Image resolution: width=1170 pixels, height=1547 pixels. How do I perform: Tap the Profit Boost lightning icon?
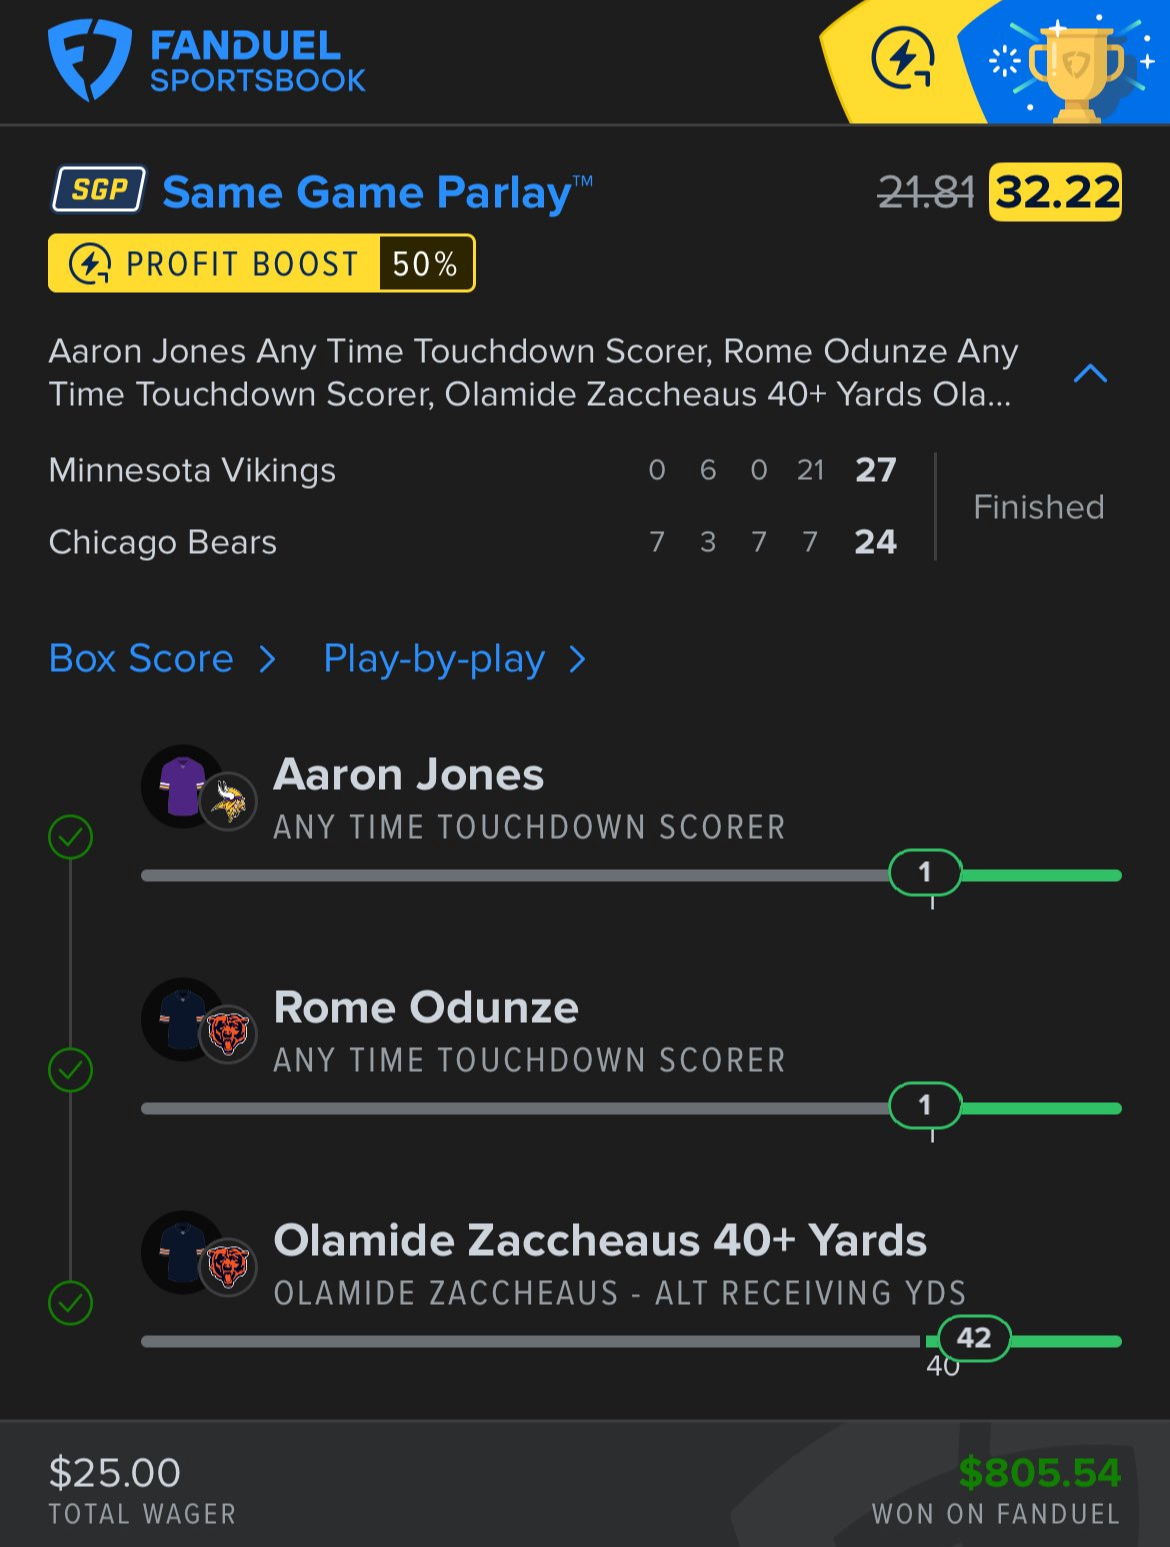pos(89,264)
